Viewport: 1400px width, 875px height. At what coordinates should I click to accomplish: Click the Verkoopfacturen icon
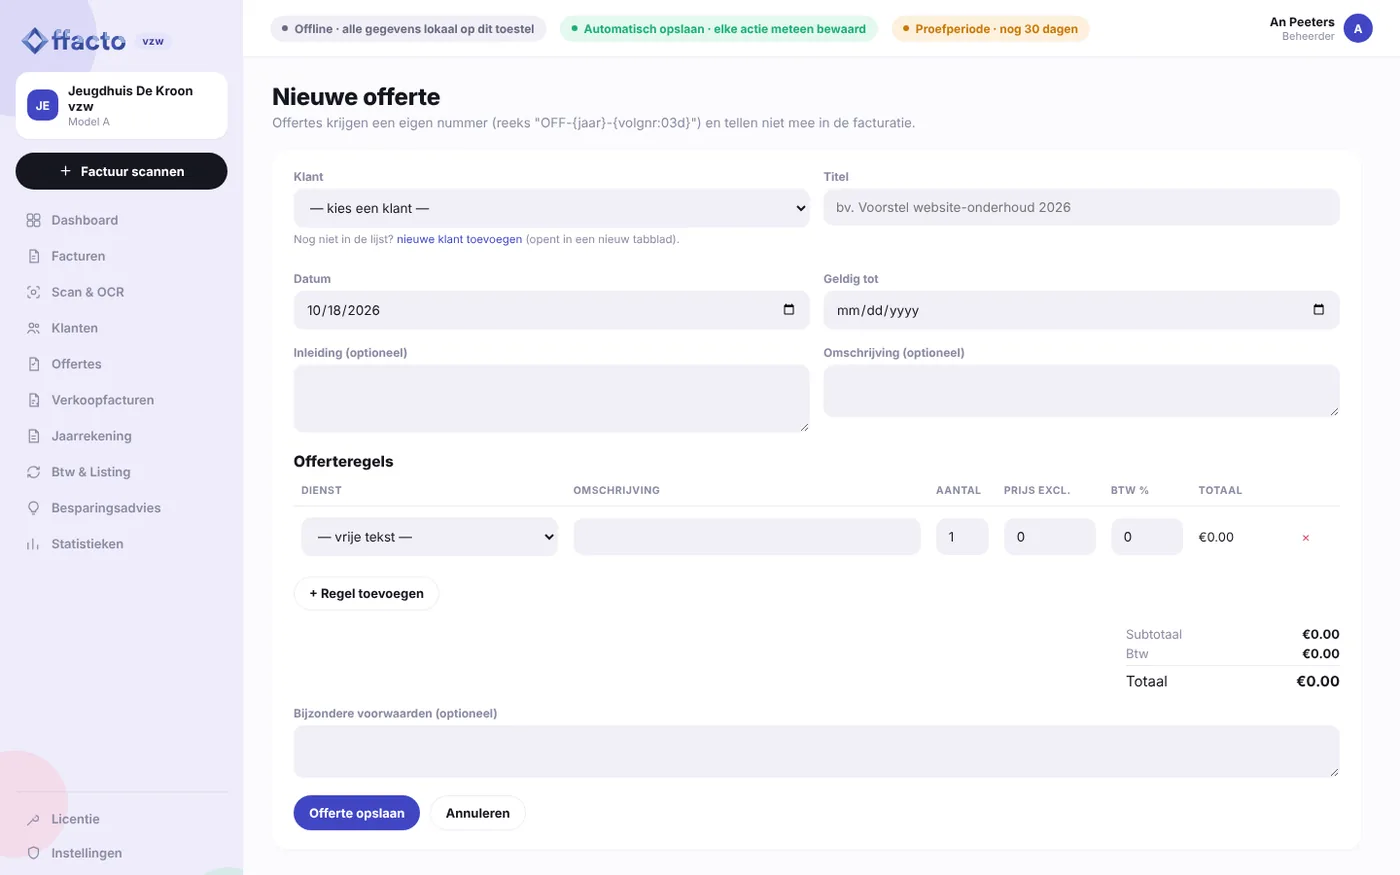tap(33, 400)
